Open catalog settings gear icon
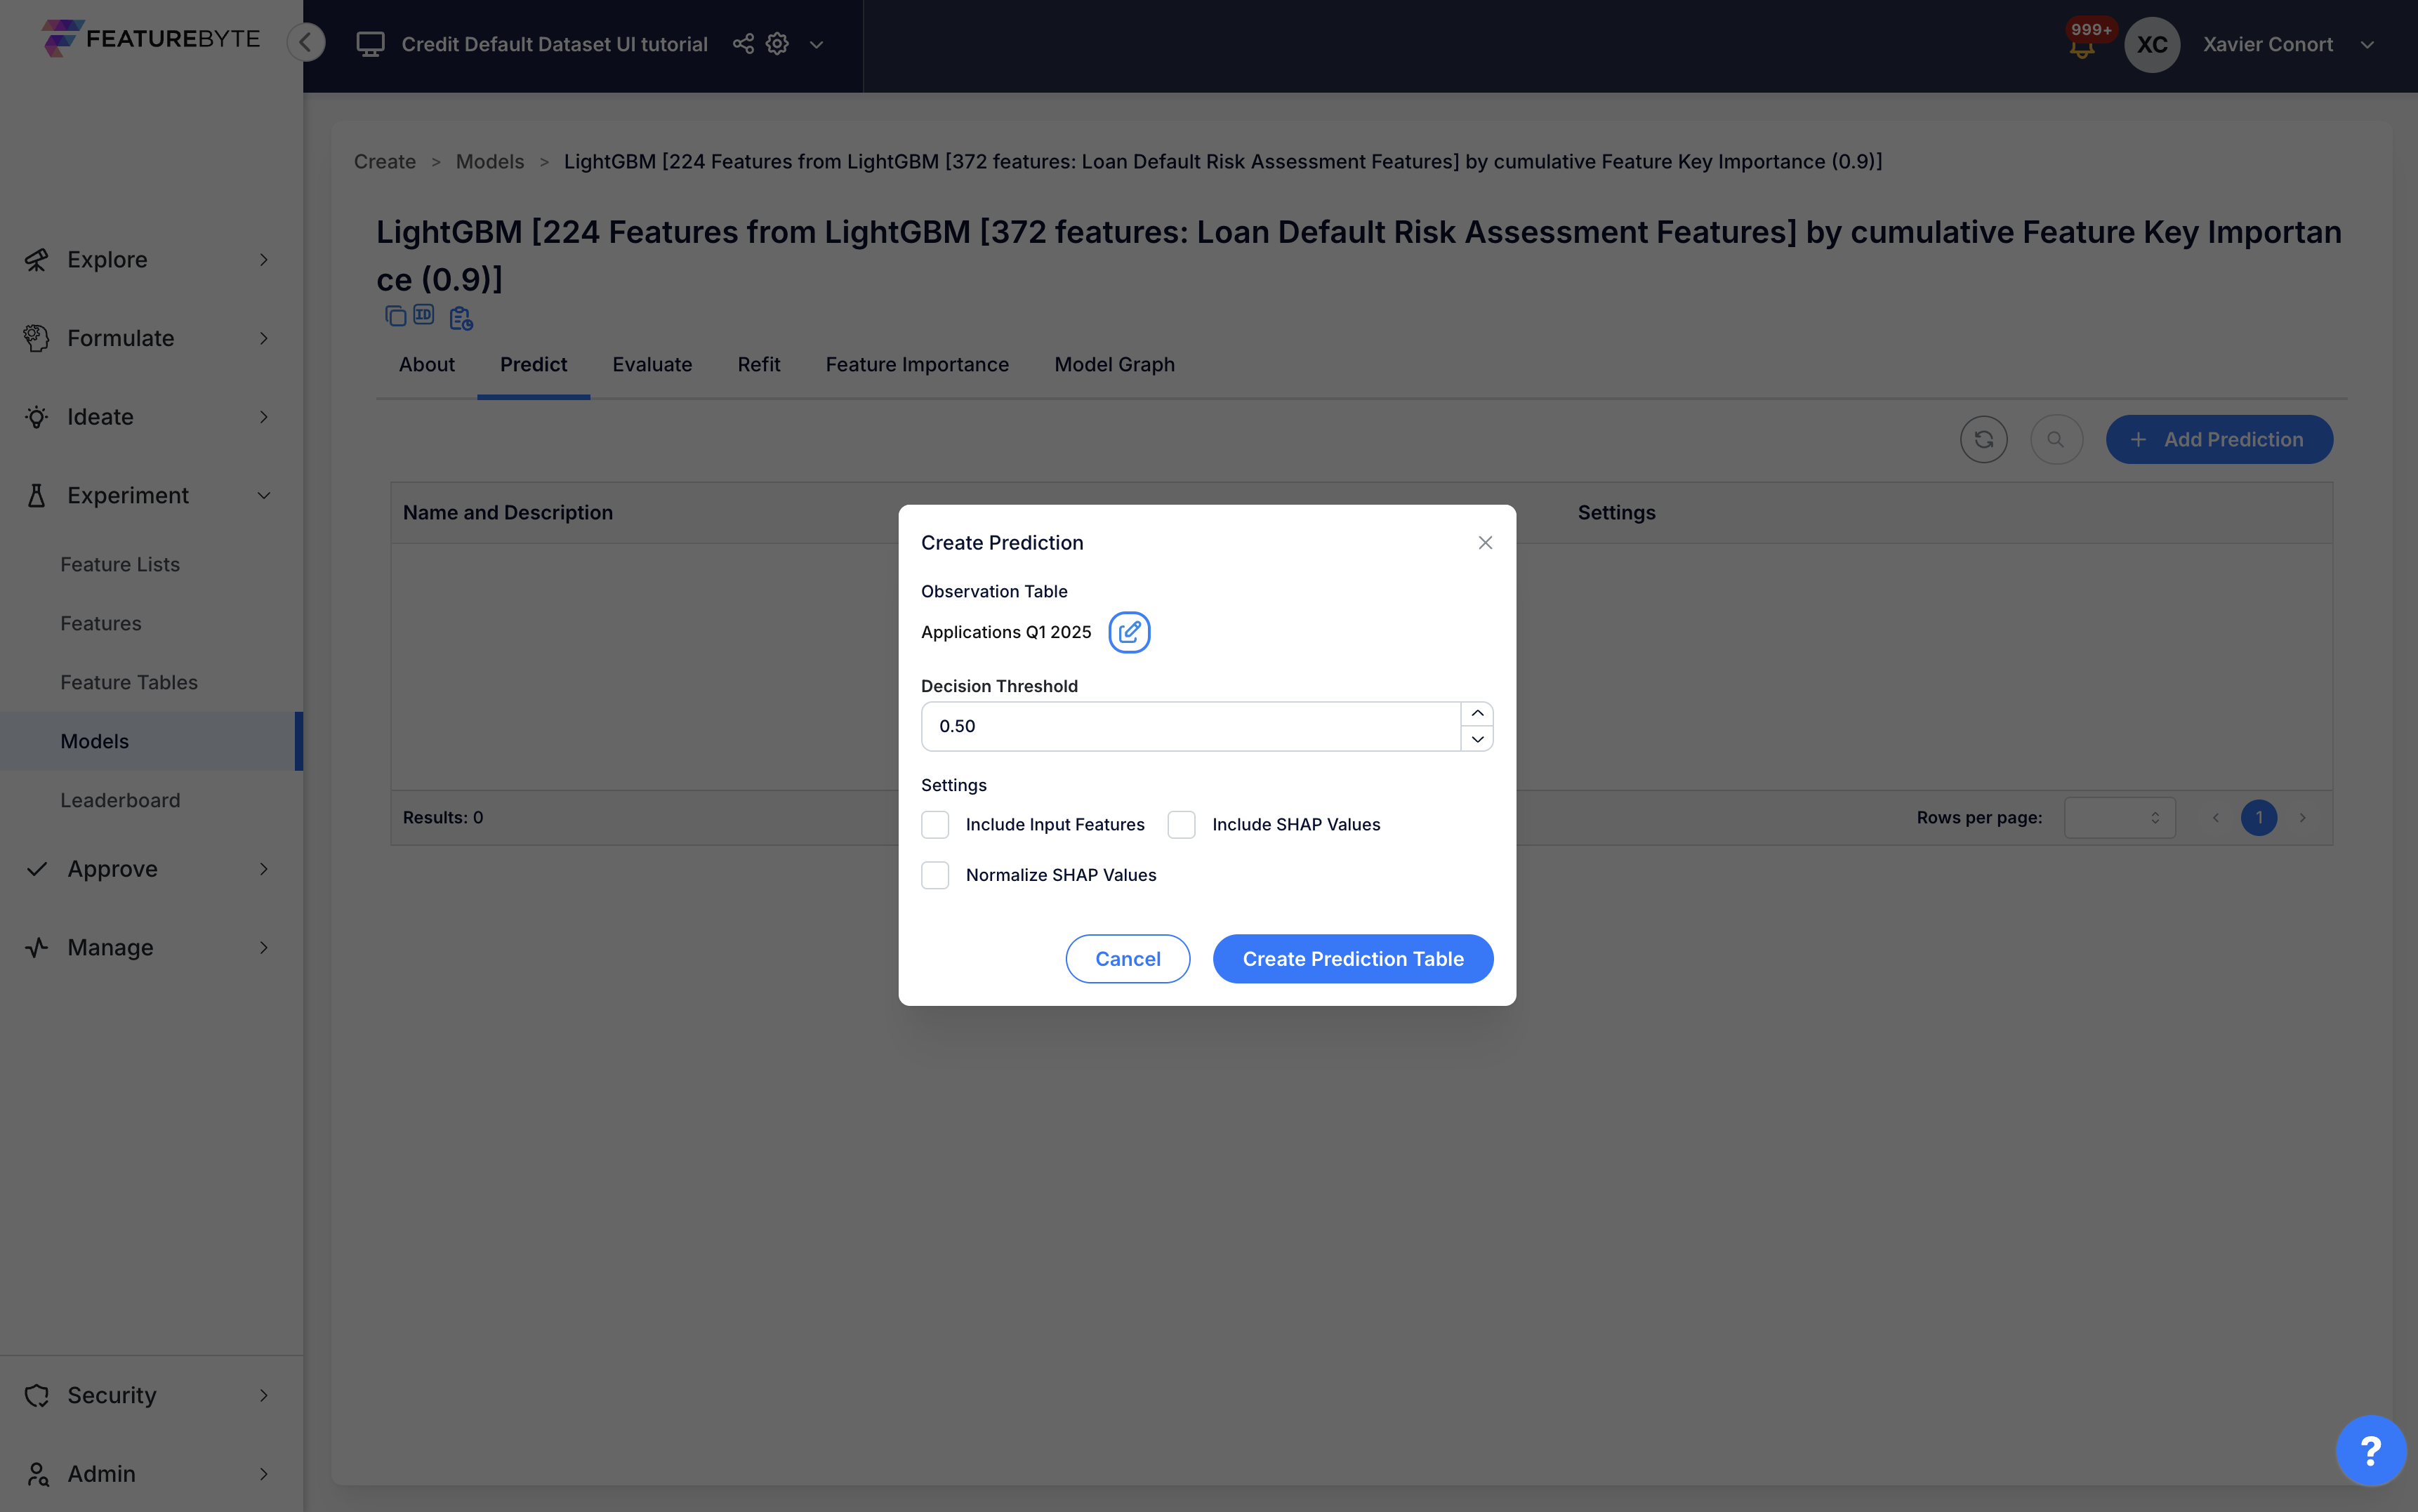 (777, 44)
